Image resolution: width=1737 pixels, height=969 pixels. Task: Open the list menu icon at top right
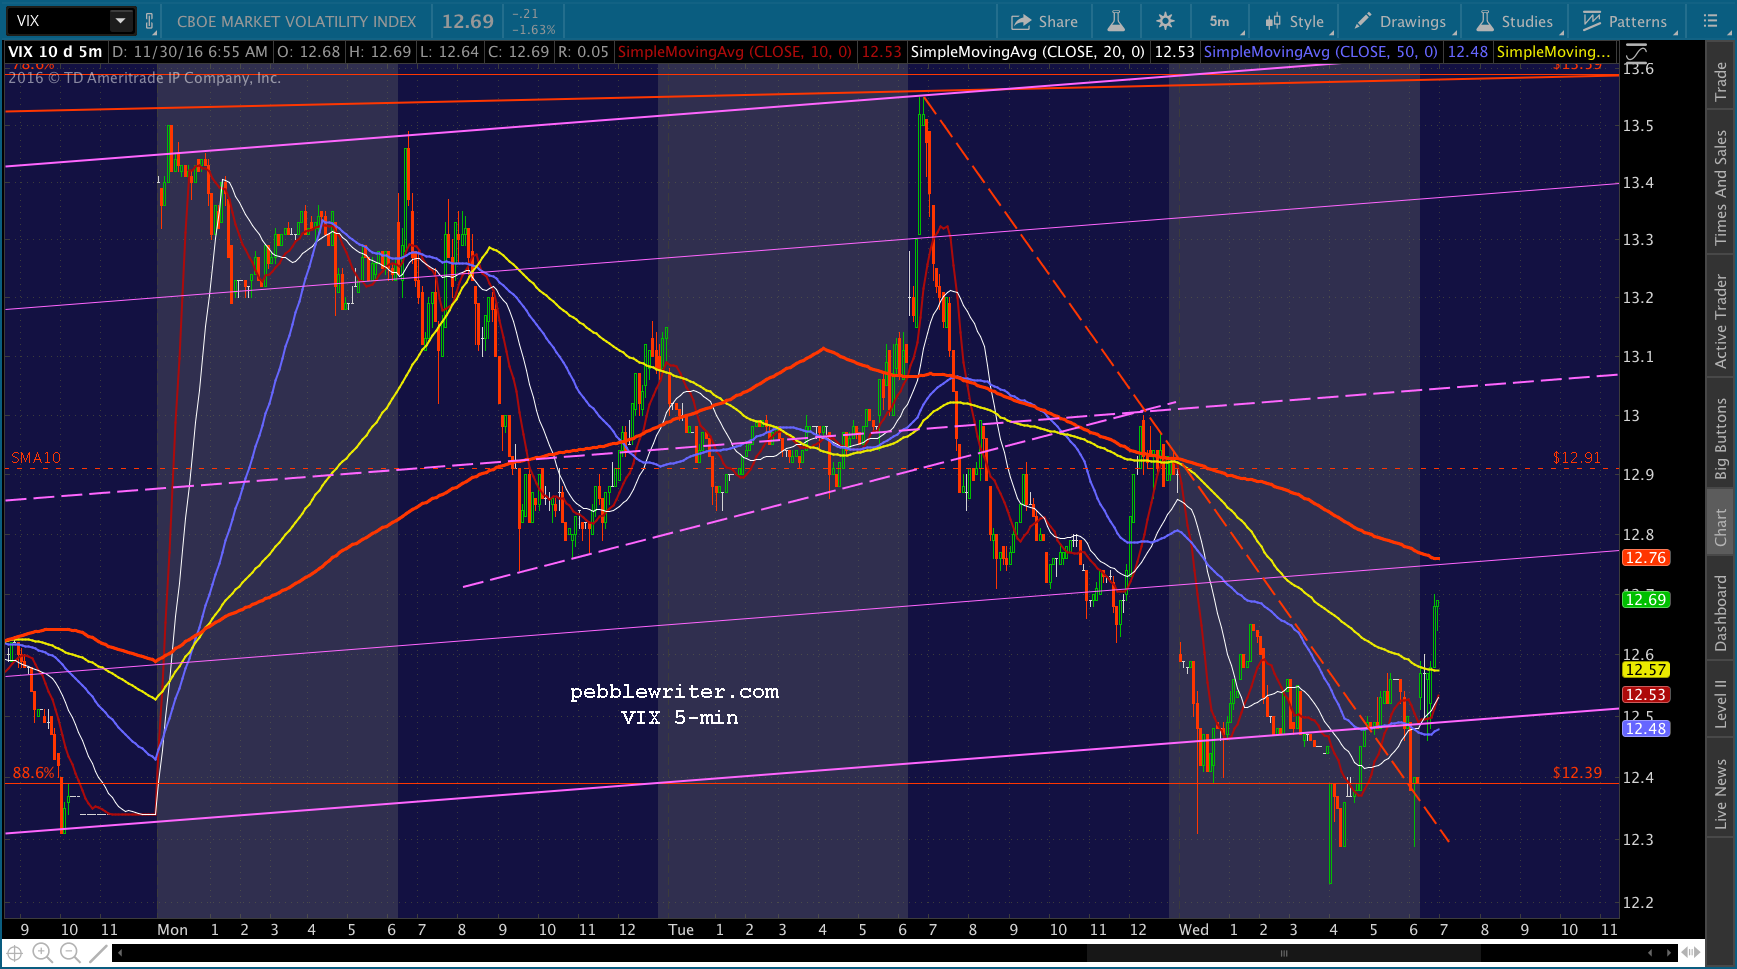tap(1709, 21)
